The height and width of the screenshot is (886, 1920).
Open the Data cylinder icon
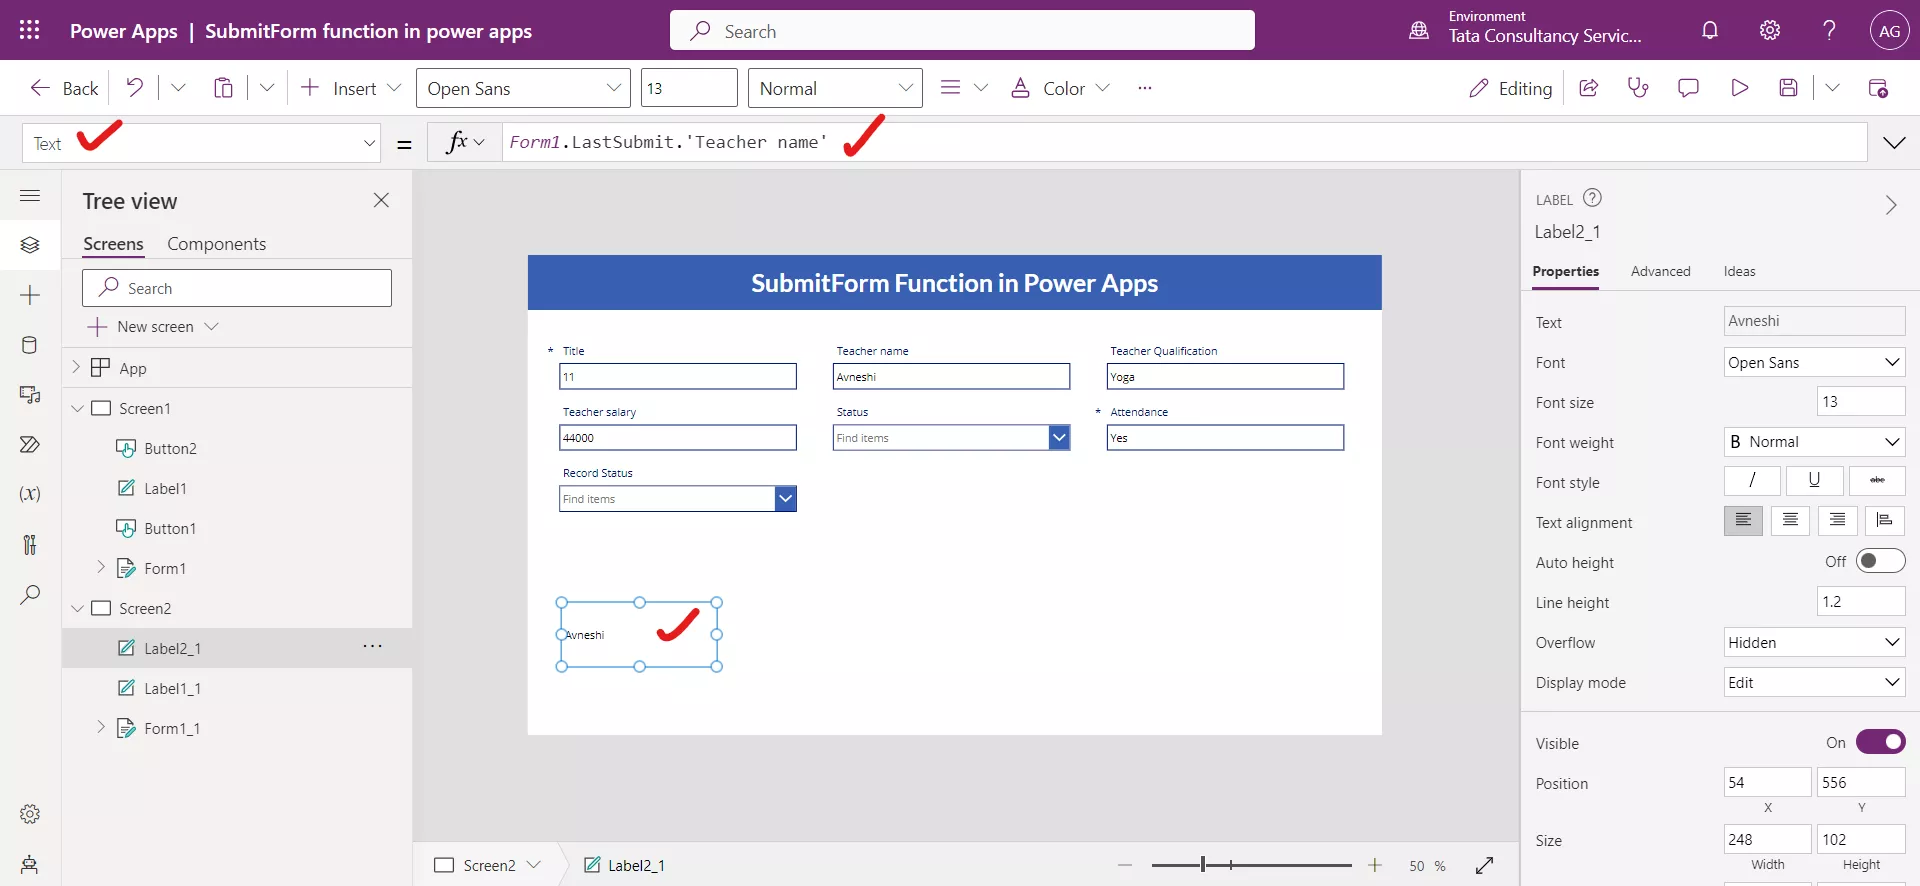[x=30, y=345]
